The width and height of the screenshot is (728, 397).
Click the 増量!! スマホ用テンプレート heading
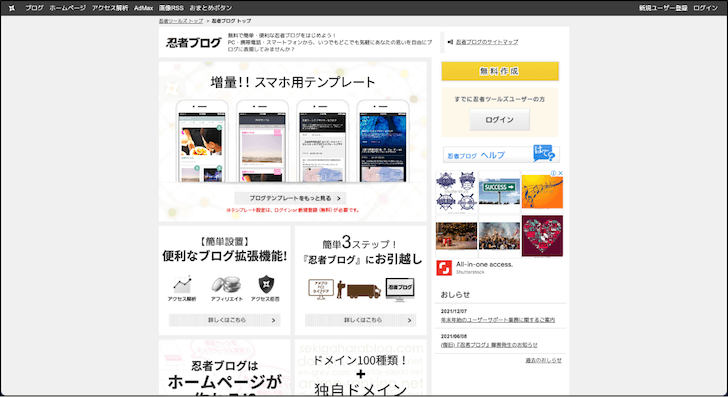293,82
